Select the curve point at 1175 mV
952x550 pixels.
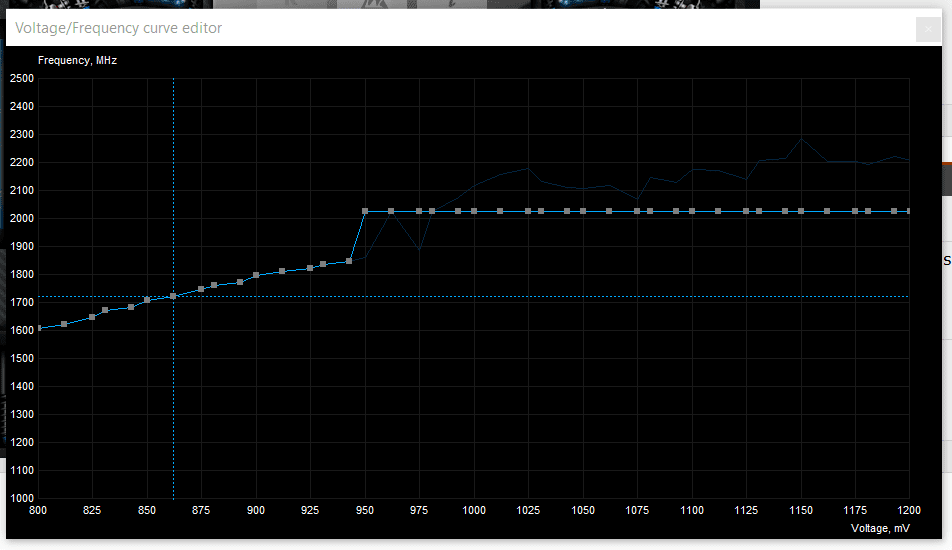[x=855, y=211]
